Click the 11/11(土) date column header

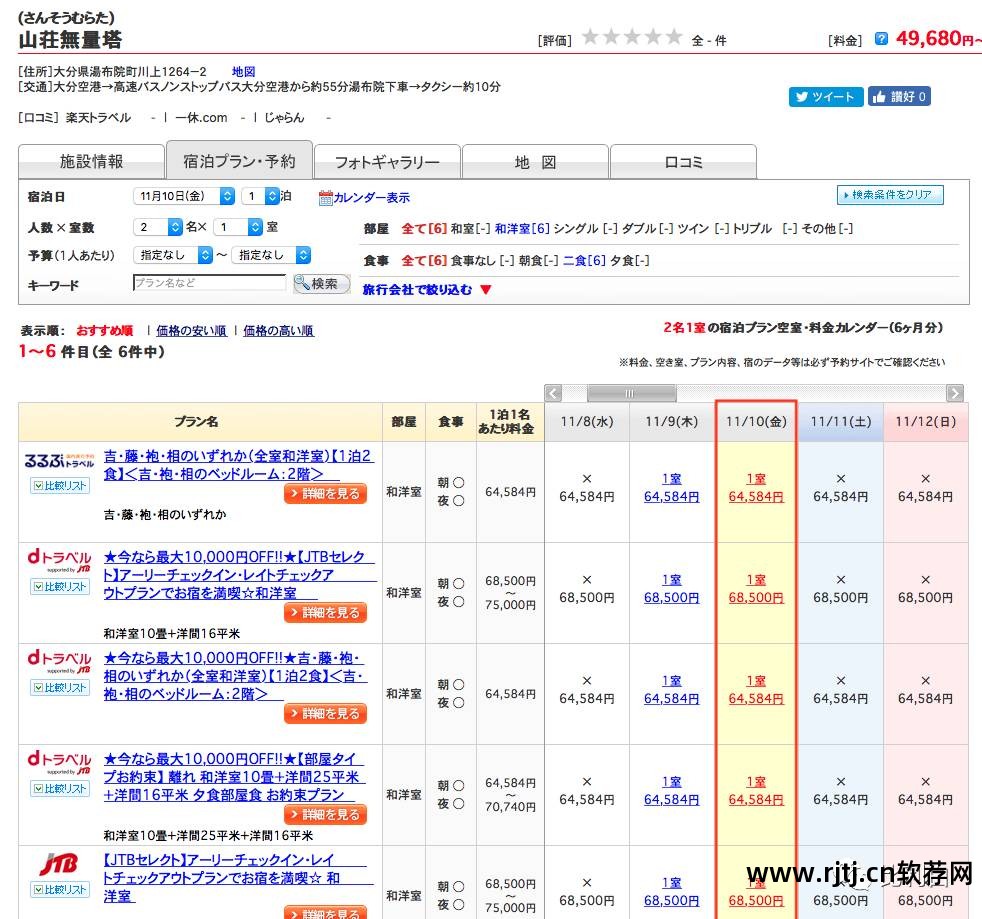coord(840,422)
